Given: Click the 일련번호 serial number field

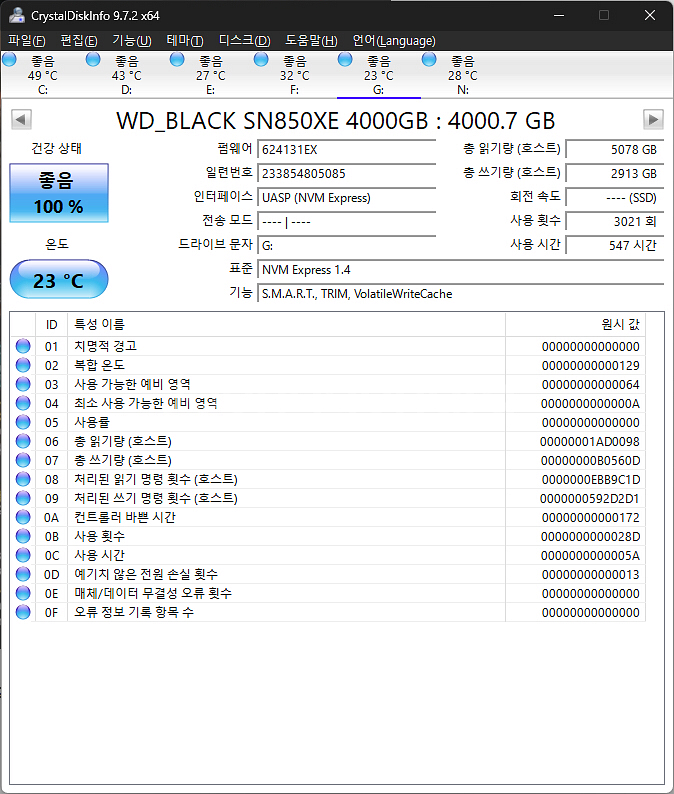Looking at the screenshot, I should 346,173.
